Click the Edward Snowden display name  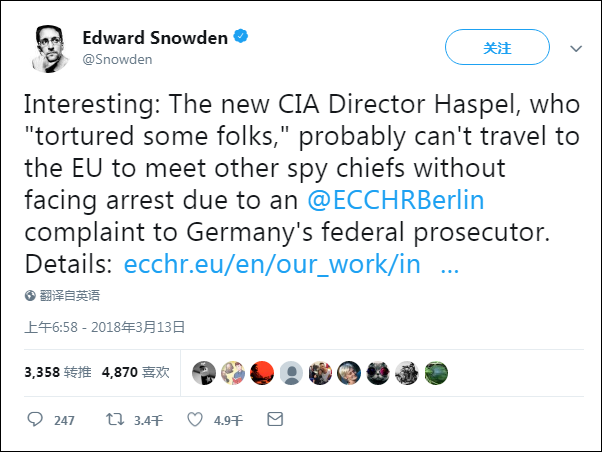point(155,38)
